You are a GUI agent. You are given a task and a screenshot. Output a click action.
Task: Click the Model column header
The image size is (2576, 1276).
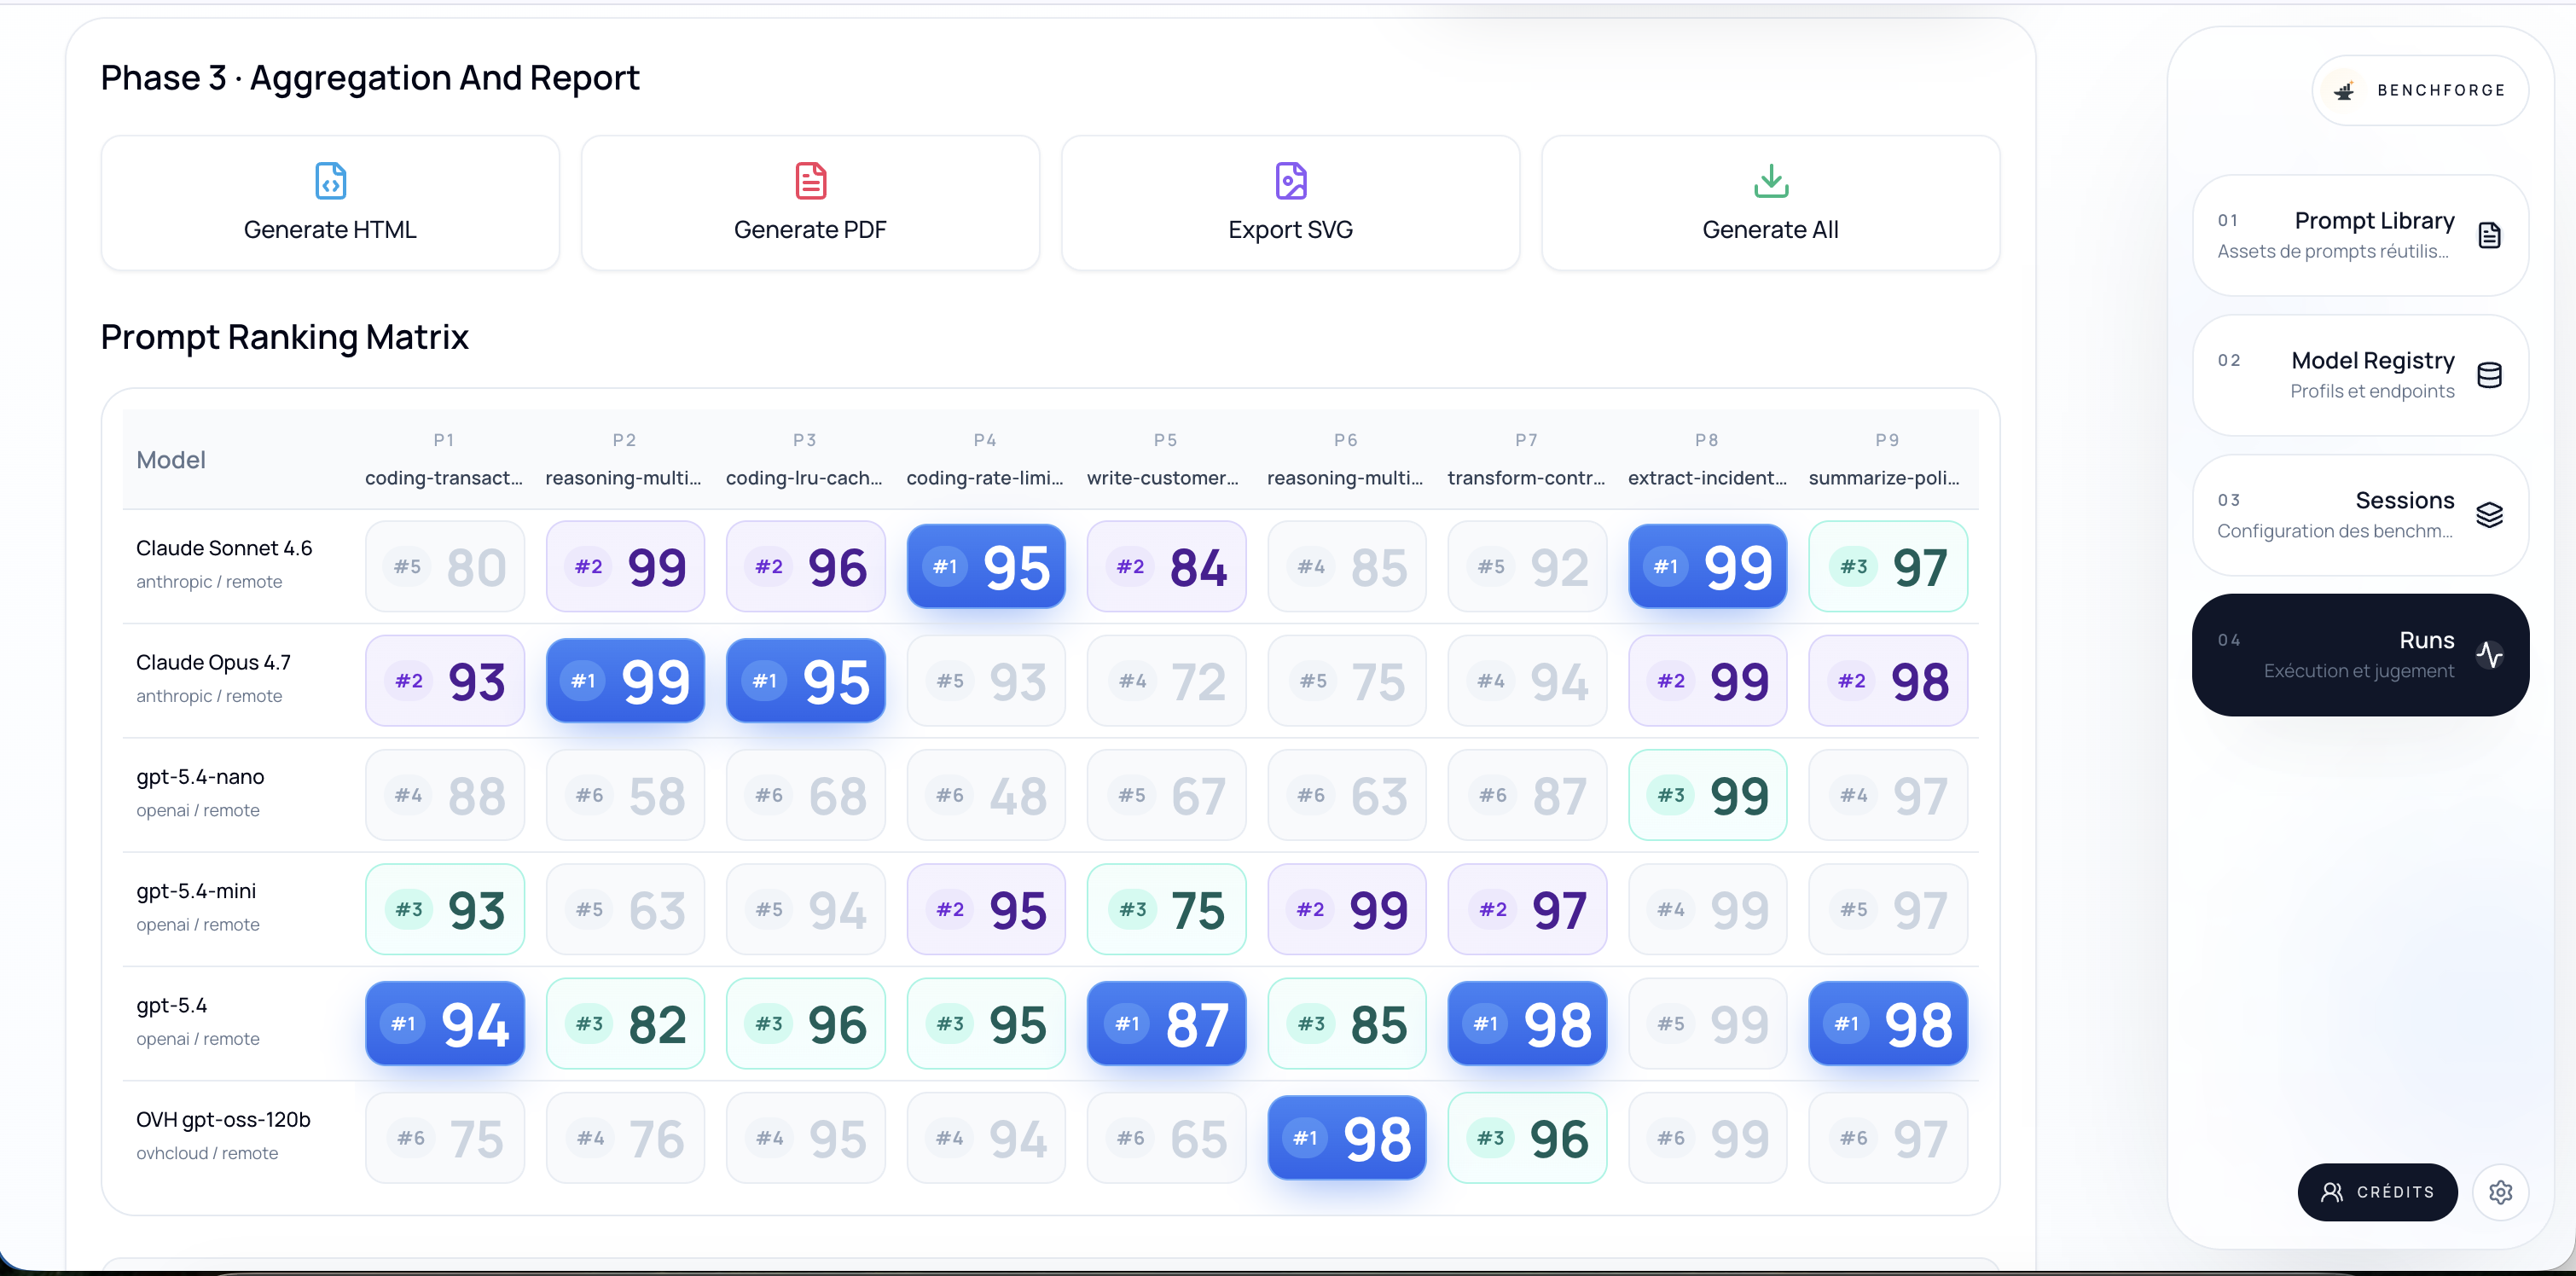pyautogui.click(x=171, y=460)
